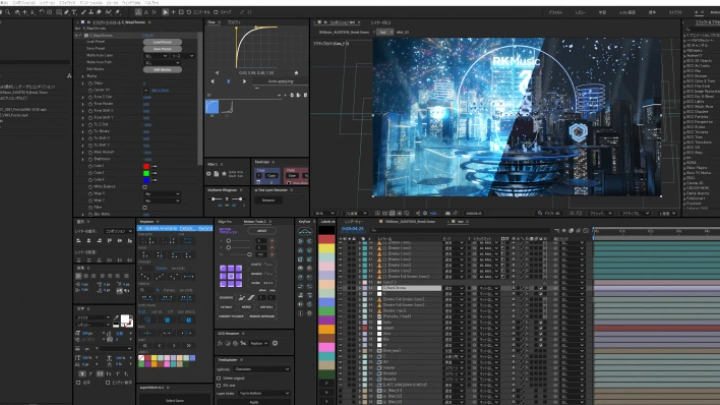Screen dimensions: 720x405
Task: Select the Brush tool in the toolbar
Action: 83,12
